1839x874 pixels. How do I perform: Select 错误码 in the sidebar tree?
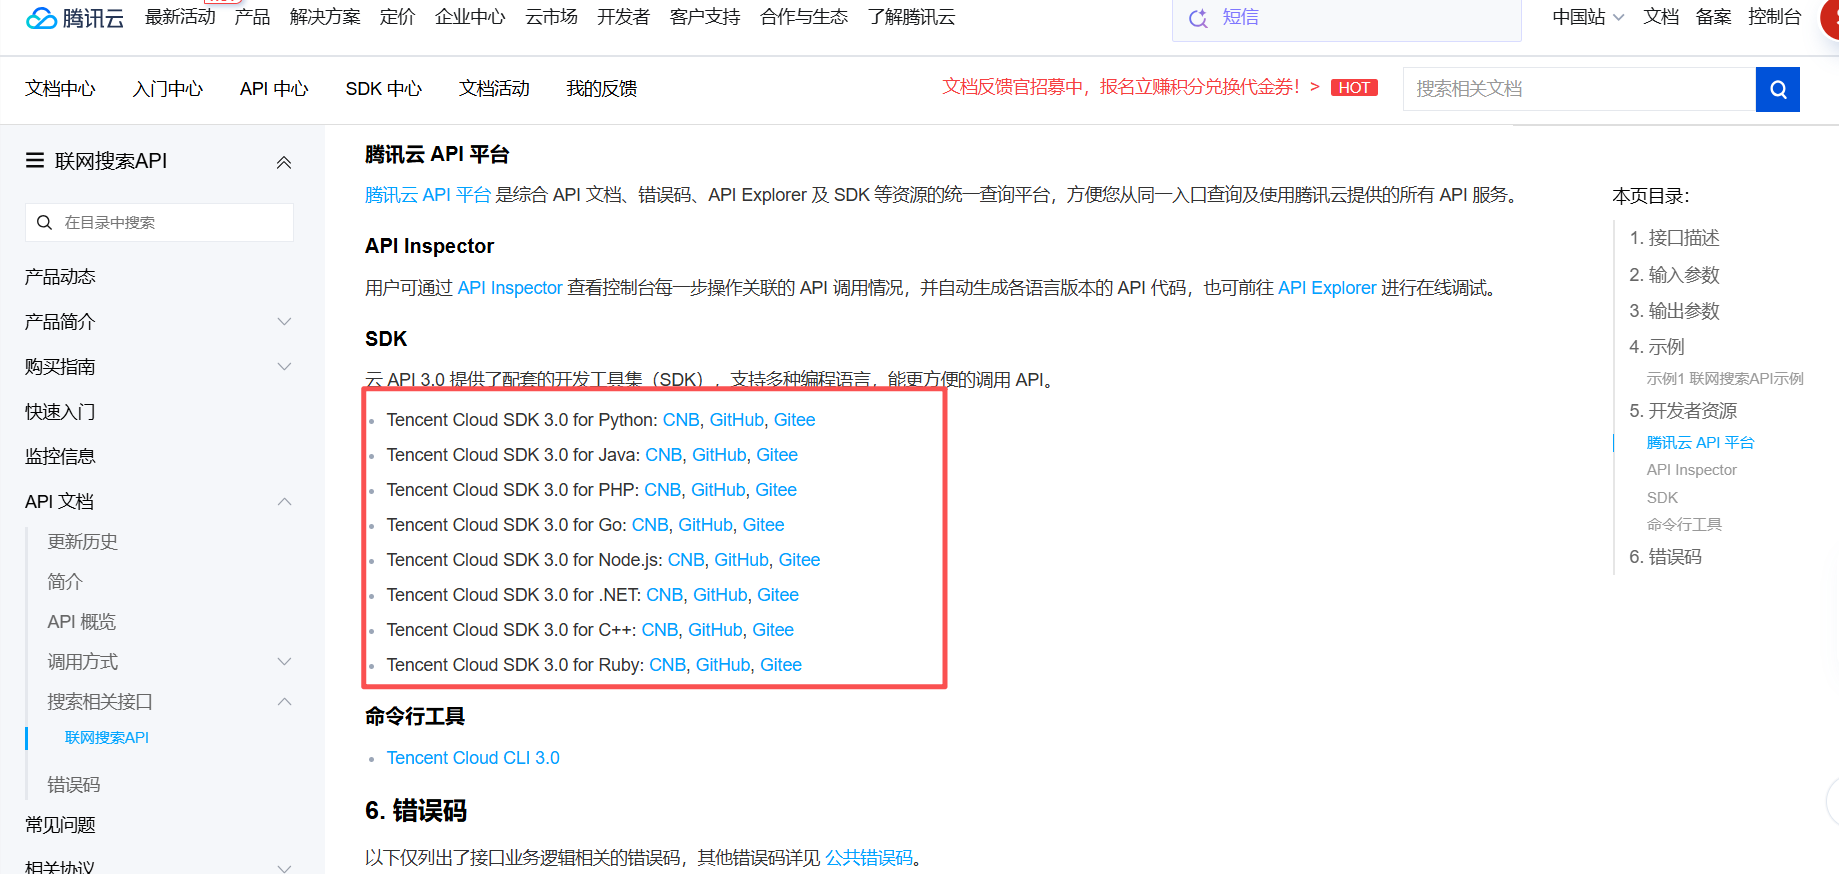pyautogui.click(x=74, y=785)
